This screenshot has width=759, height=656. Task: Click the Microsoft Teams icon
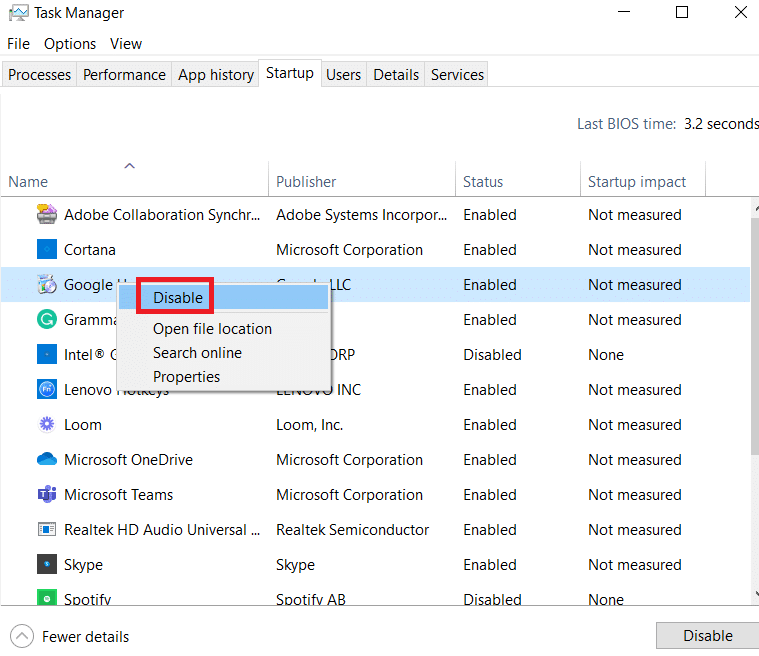pyautogui.click(x=47, y=494)
